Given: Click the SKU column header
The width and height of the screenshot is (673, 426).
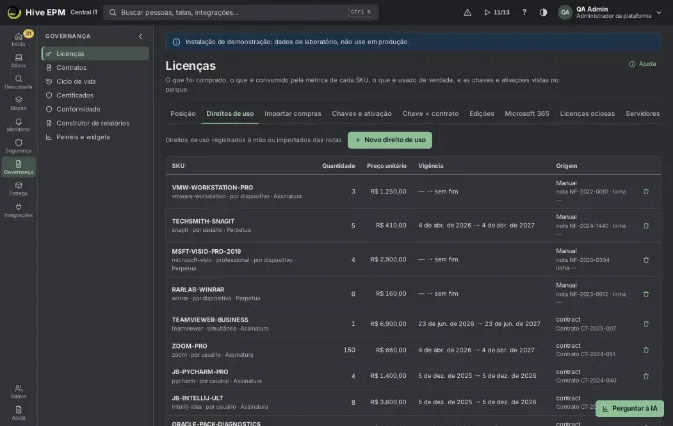Looking at the screenshot, I should coord(178,166).
